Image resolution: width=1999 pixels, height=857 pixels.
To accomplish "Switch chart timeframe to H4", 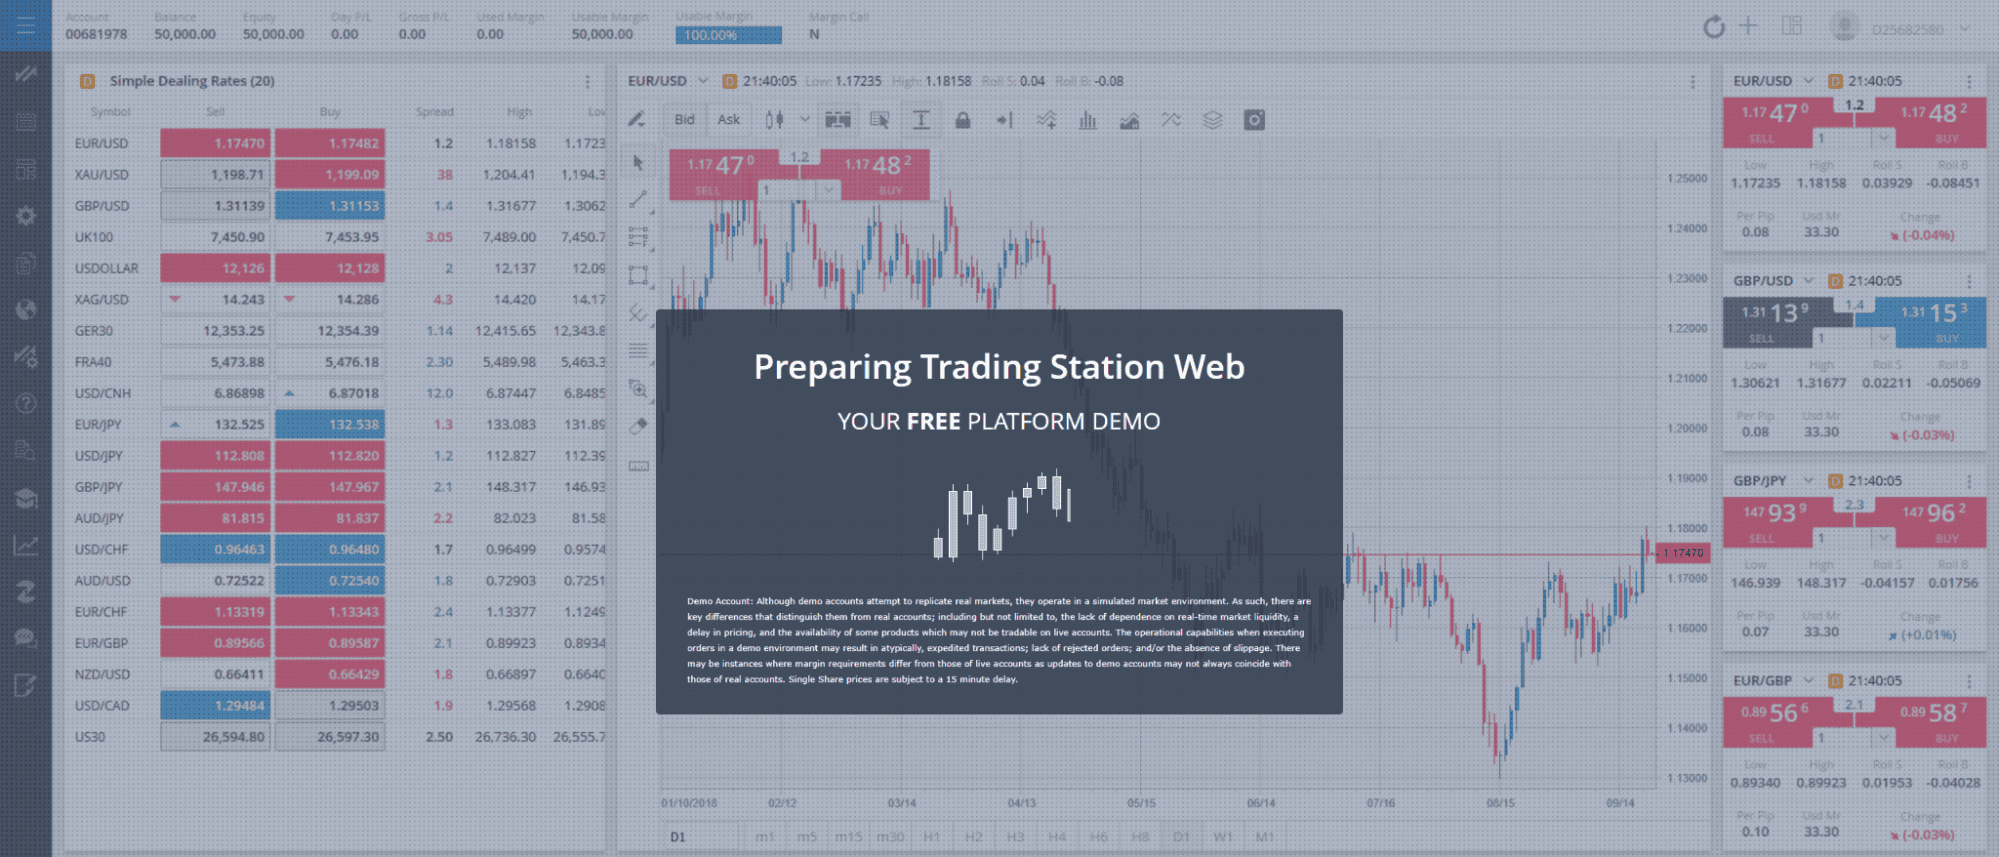I will [x=1056, y=837].
